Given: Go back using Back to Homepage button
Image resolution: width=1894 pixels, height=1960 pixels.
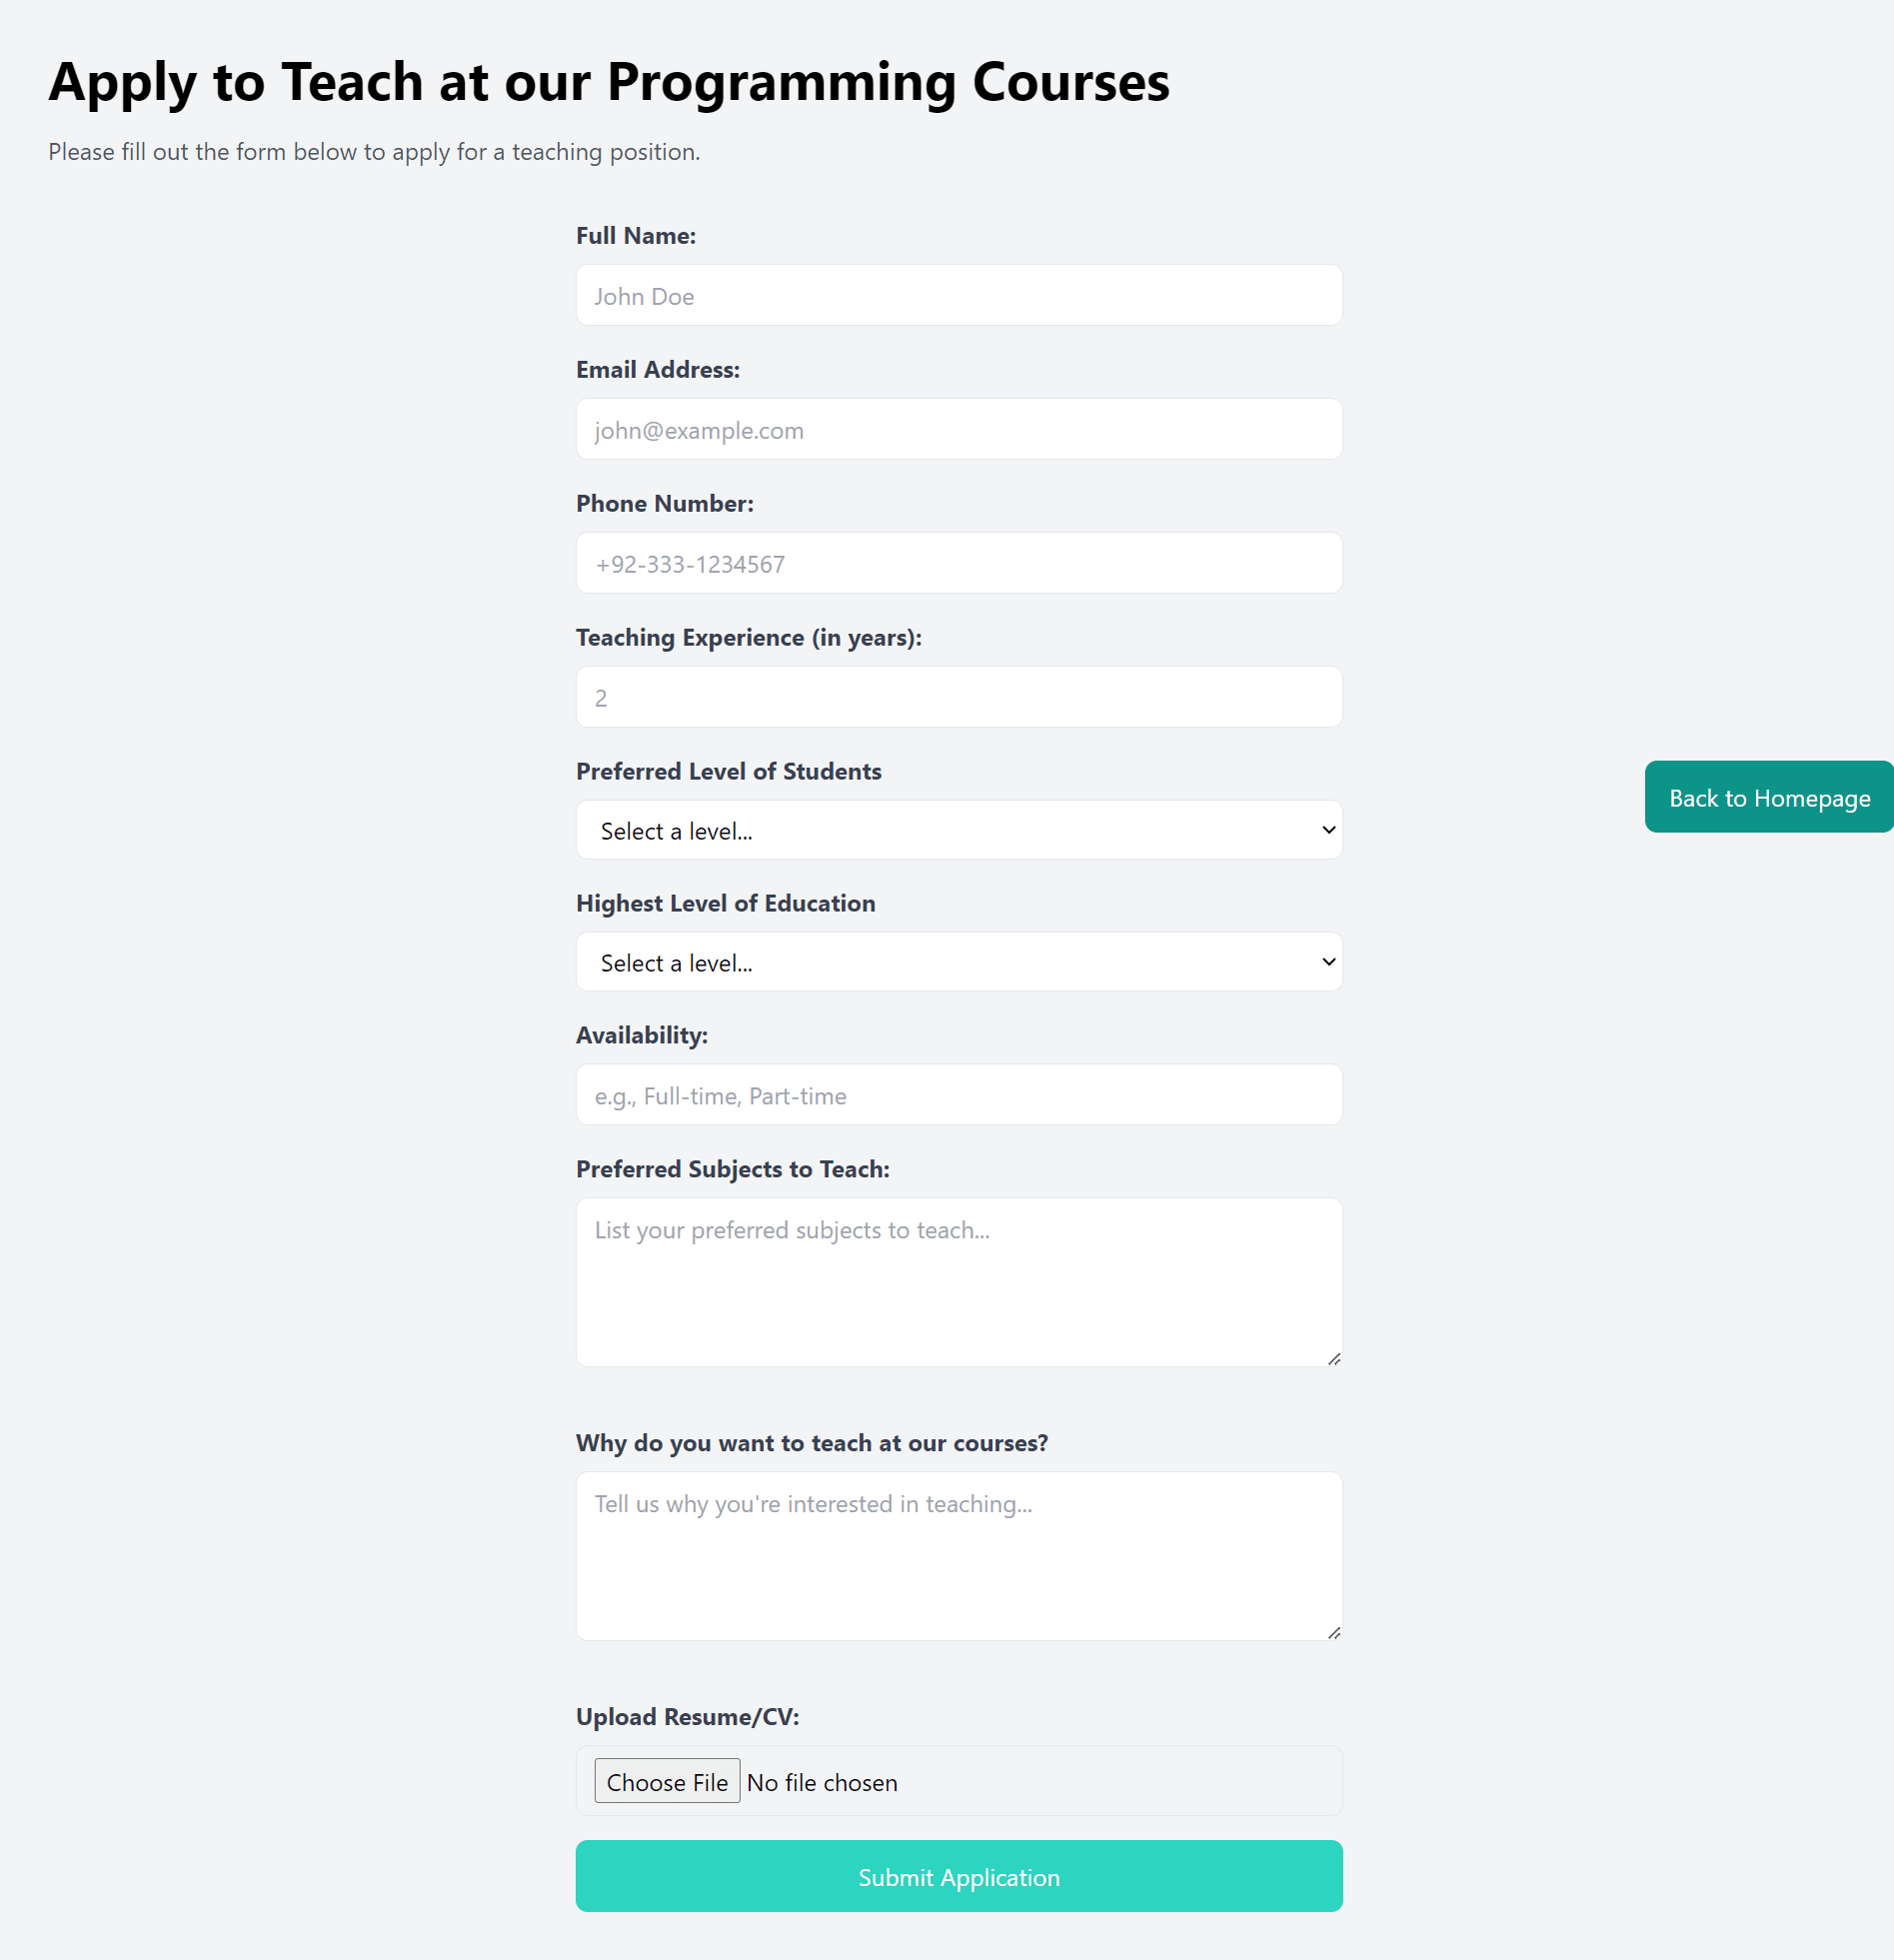Looking at the screenshot, I should (1769, 797).
